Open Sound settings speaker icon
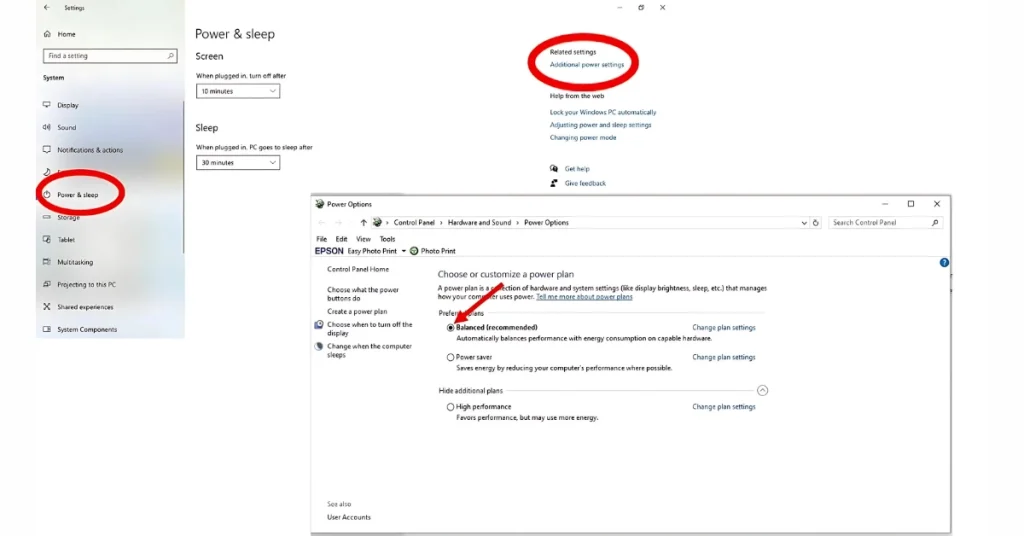 click(46, 127)
